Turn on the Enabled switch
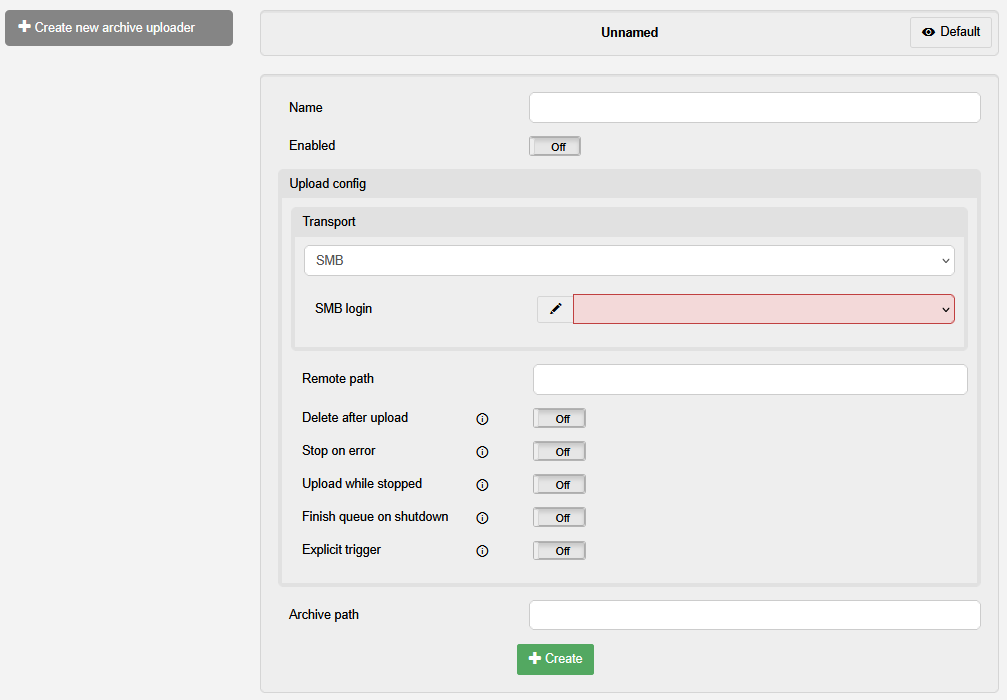The image size is (1007, 700). tap(555, 147)
